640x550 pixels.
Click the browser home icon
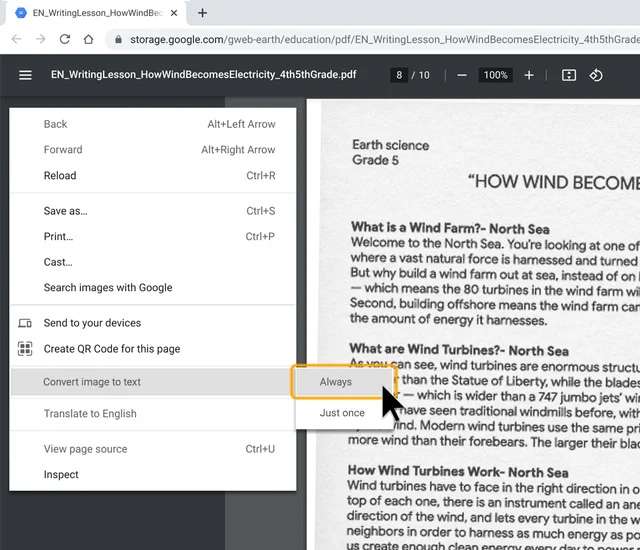coord(89,39)
